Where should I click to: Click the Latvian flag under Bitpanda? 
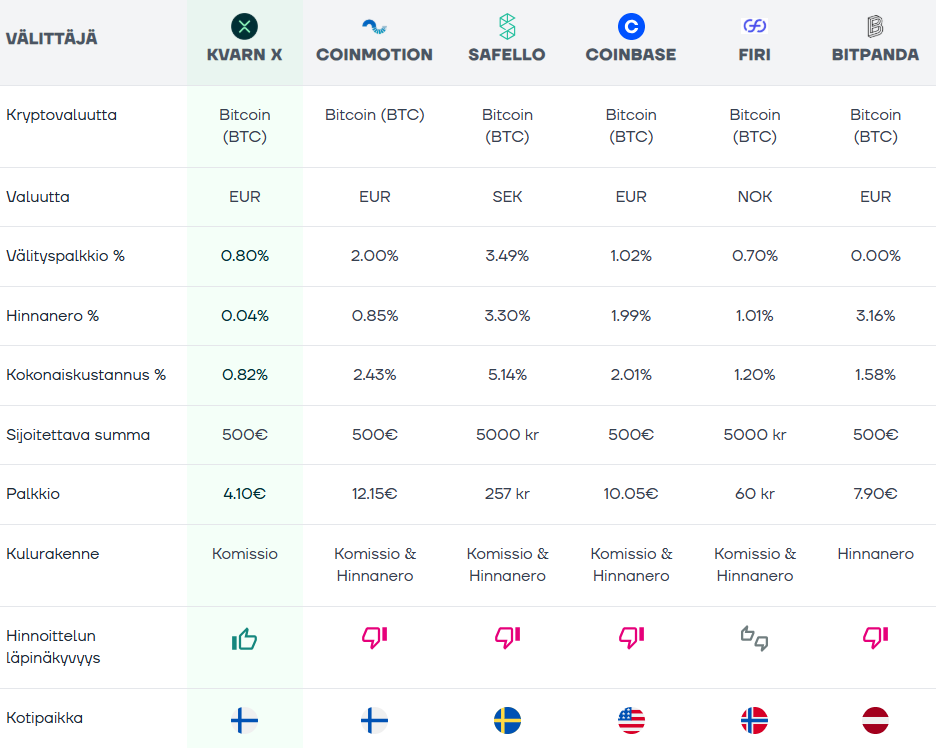coord(875,720)
